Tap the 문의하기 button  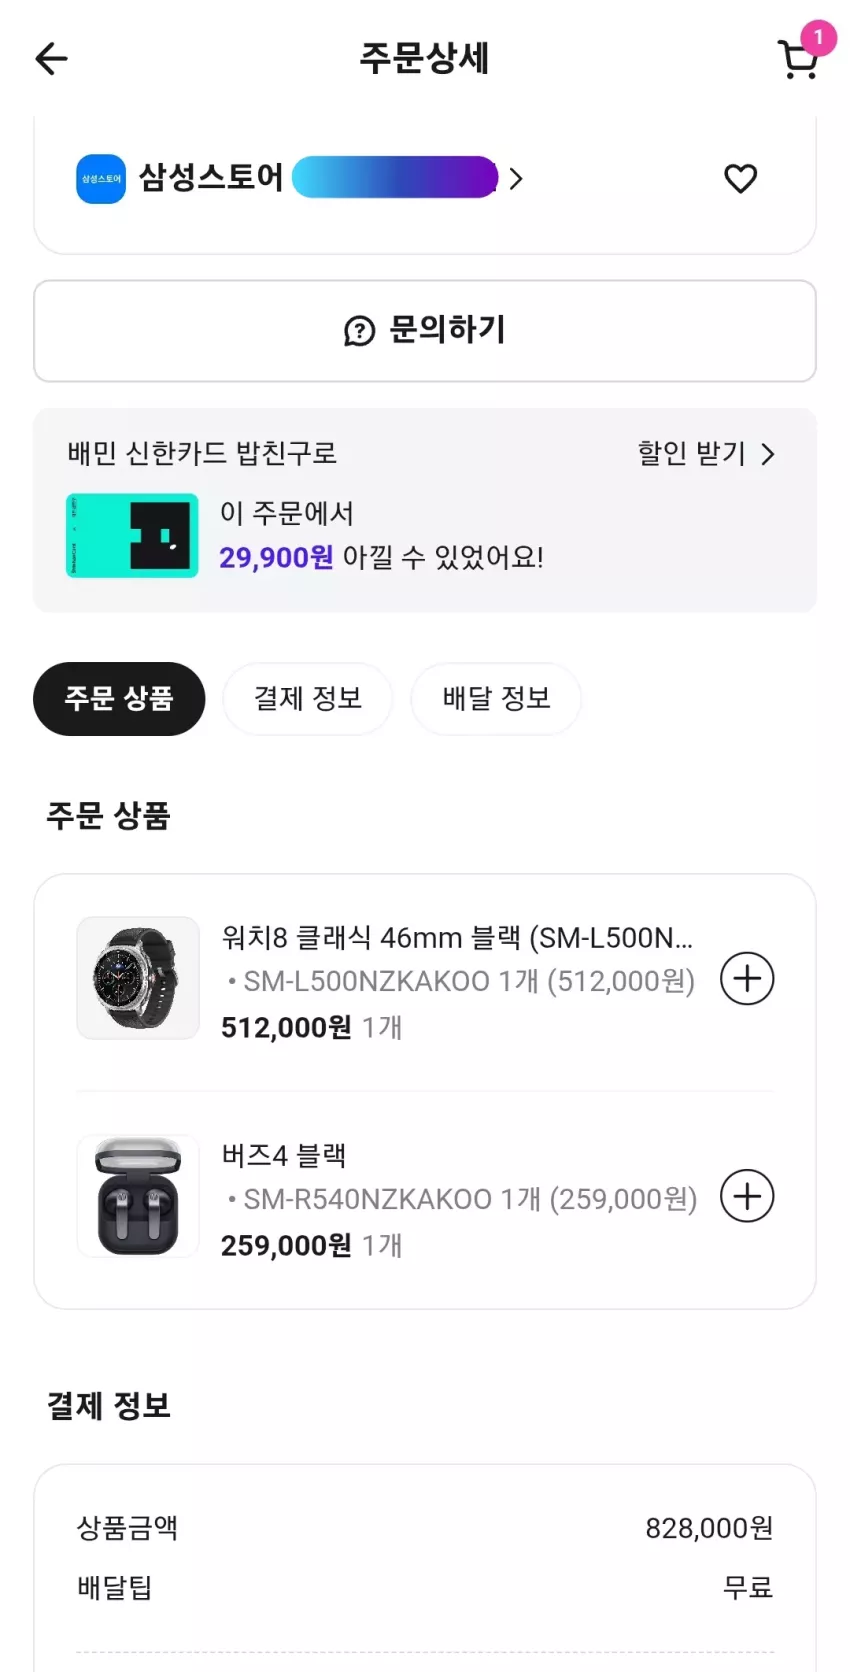tap(425, 331)
